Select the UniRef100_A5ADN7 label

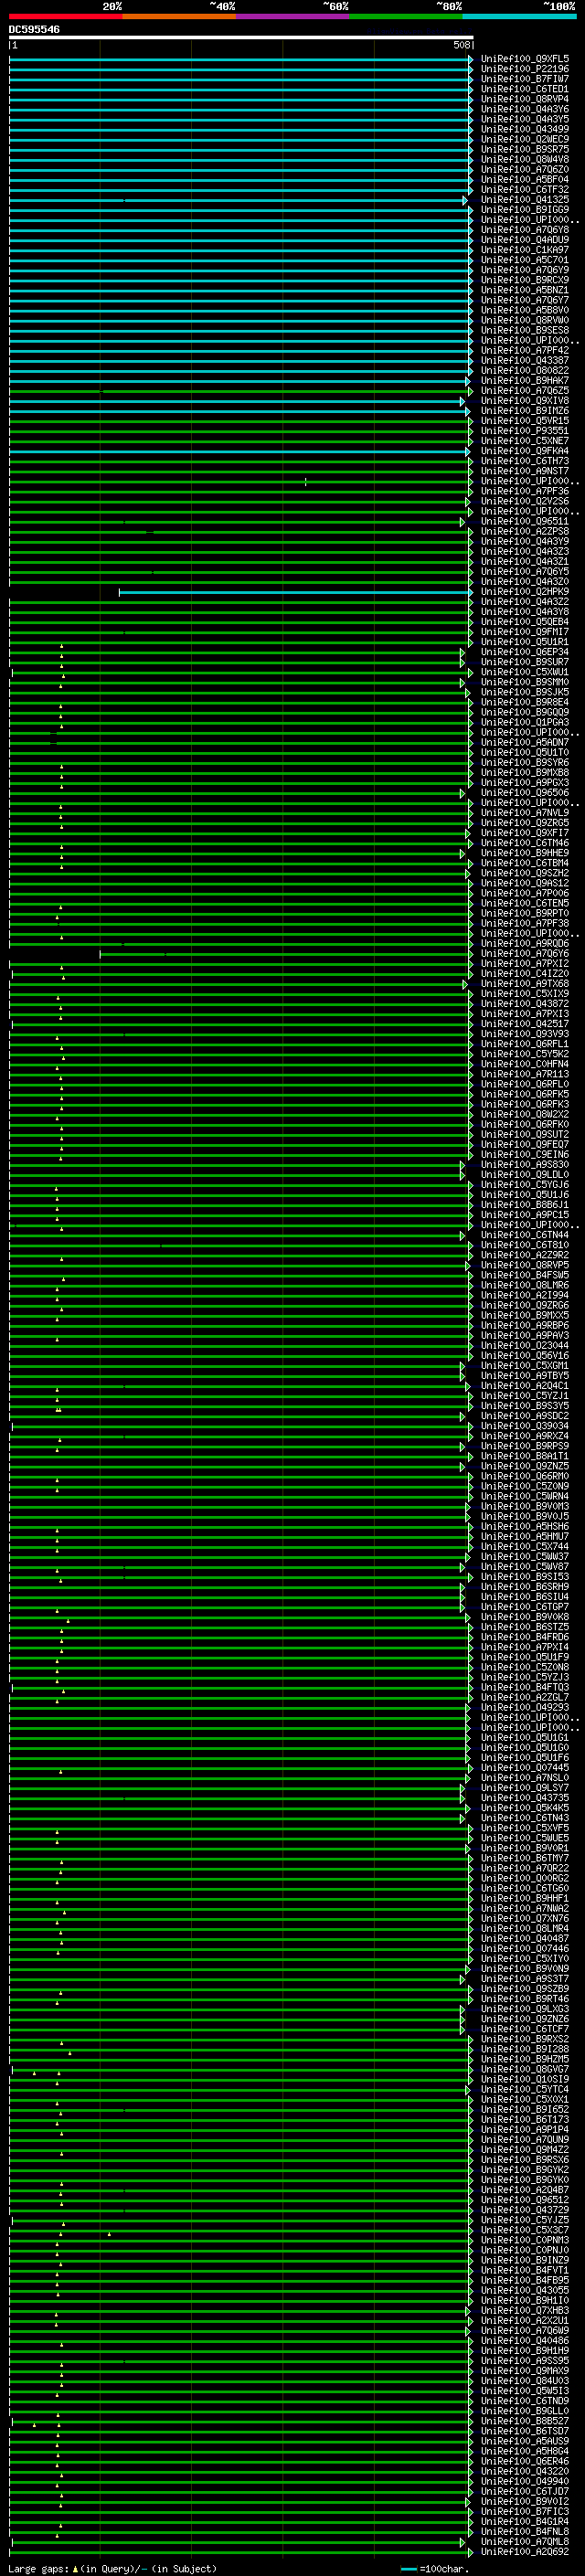tap(525, 743)
